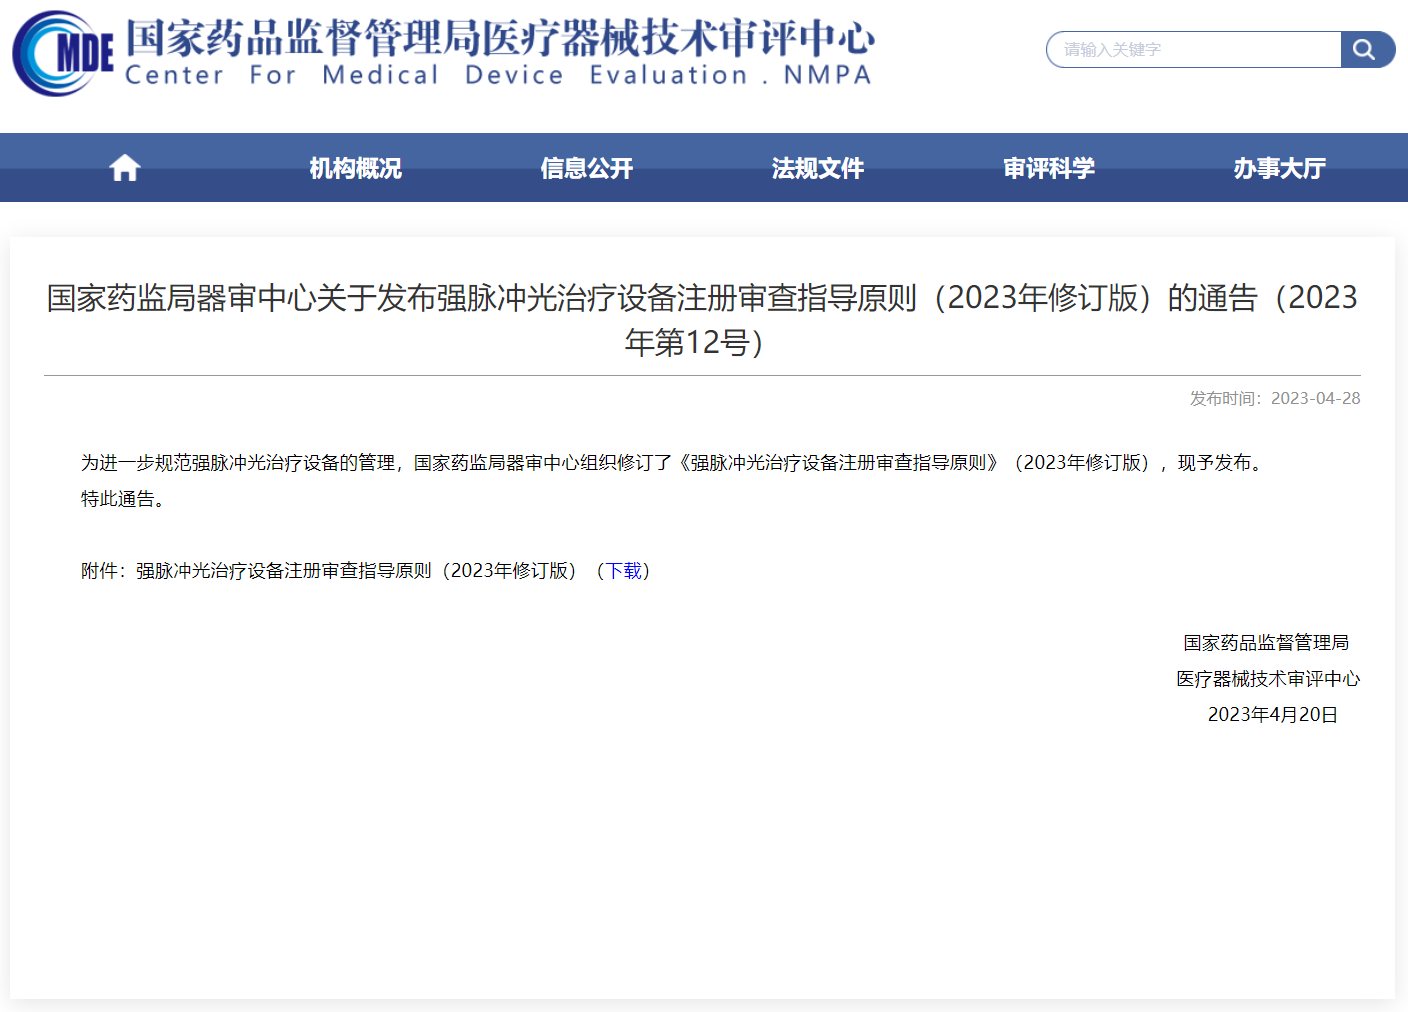This screenshot has width=1408, height=1012.
Task: Click the MDE circular logo
Action: (62, 53)
